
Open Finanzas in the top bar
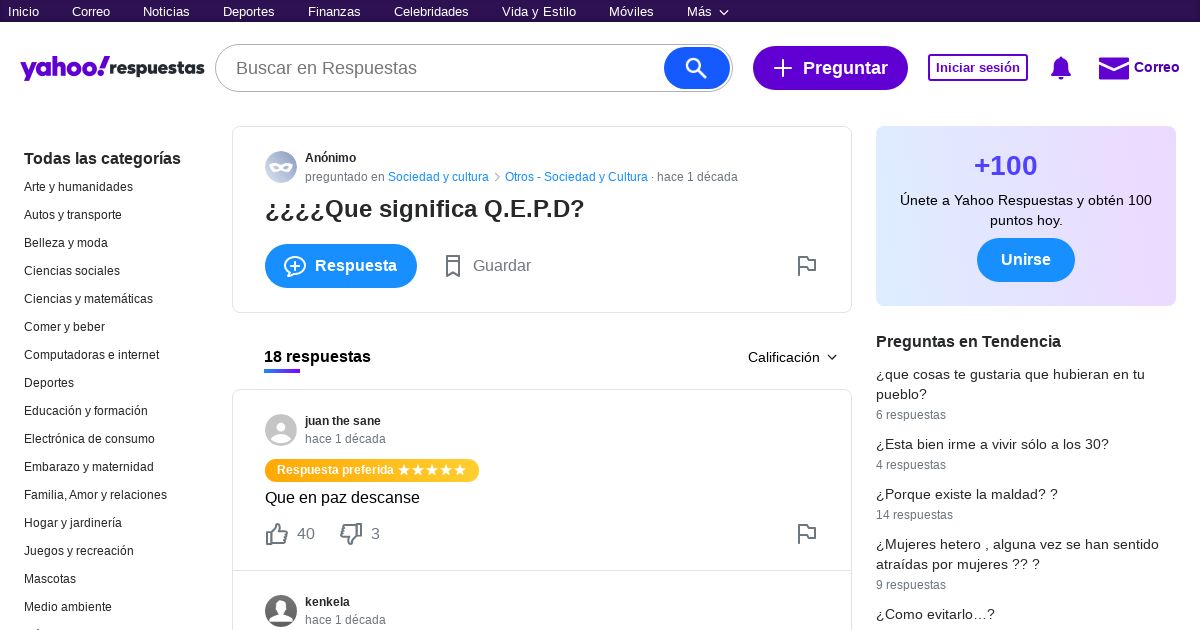[334, 11]
